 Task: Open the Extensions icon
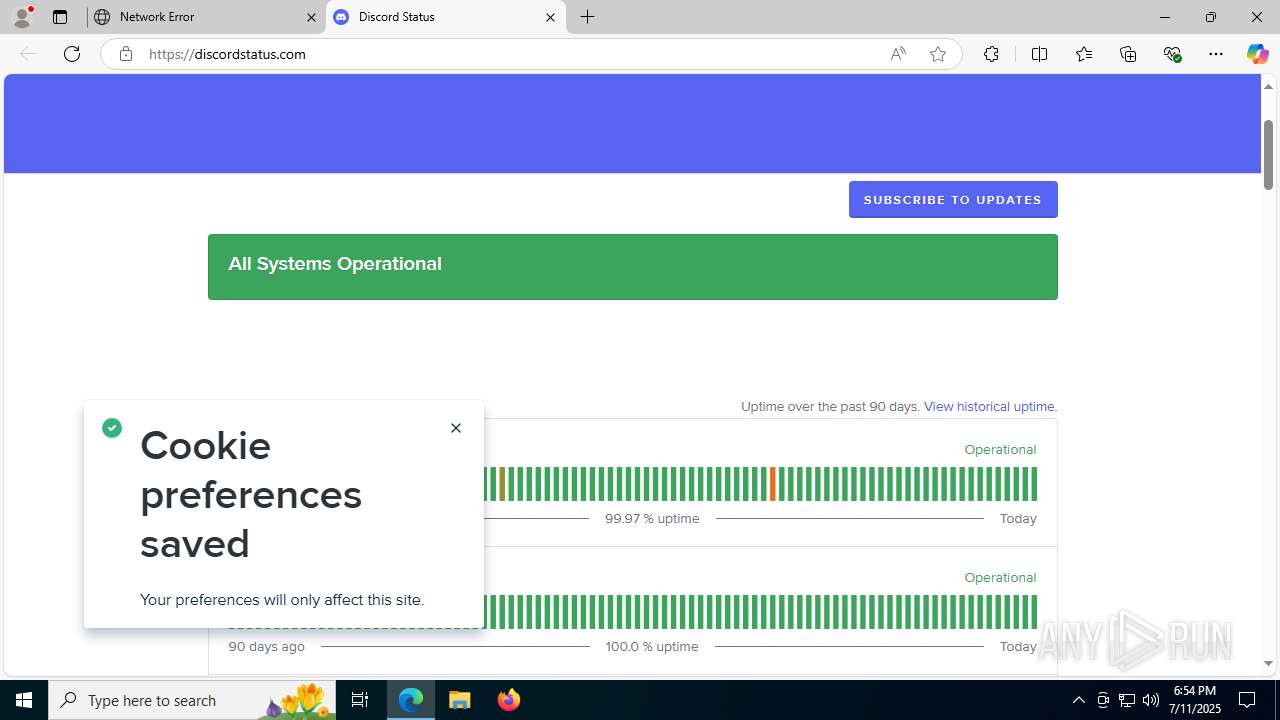tap(991, 54)
